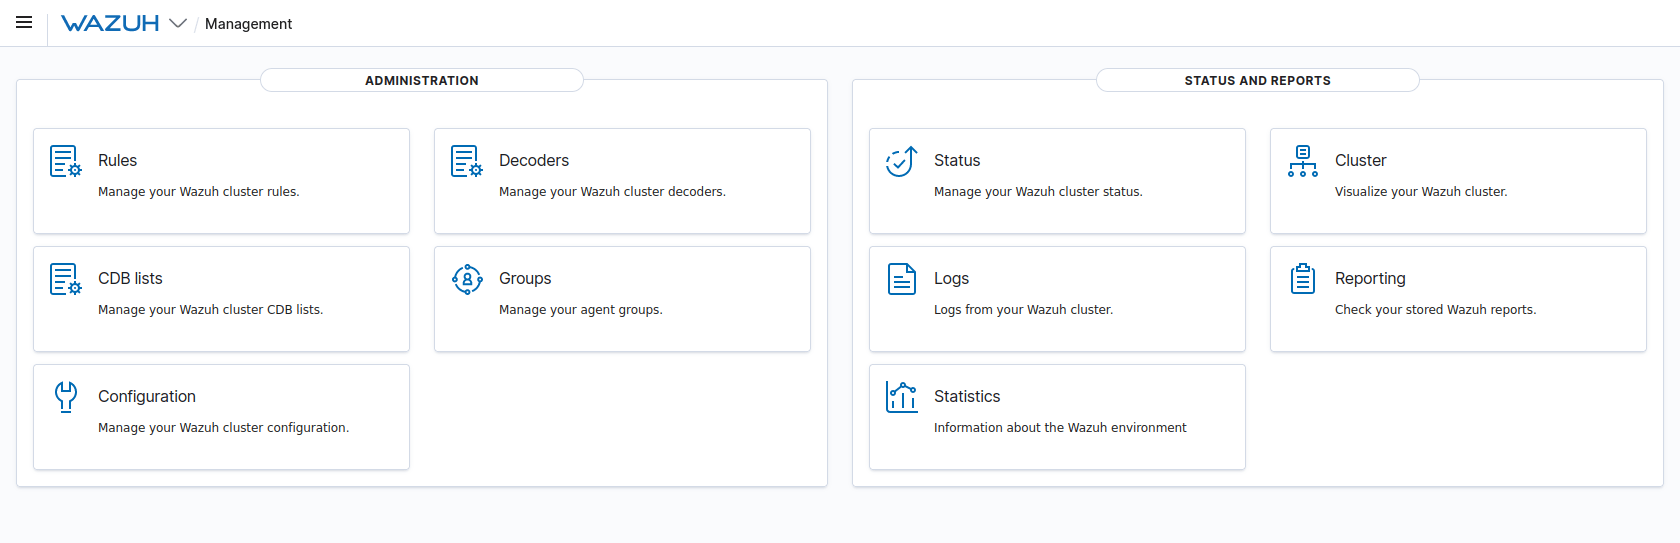
Task: Click the Logs document icon
Action: (x=901, y=279)
